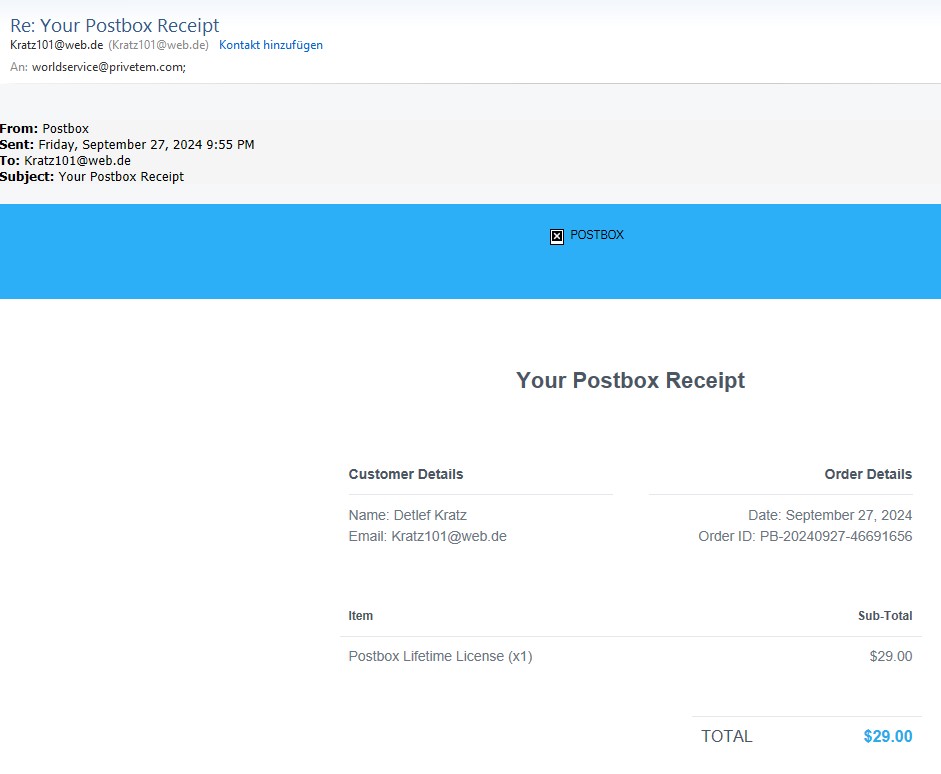Viewport: 941px width, 774px height.
Task: Click the Sub-Total column header
Action: (884, 616)
